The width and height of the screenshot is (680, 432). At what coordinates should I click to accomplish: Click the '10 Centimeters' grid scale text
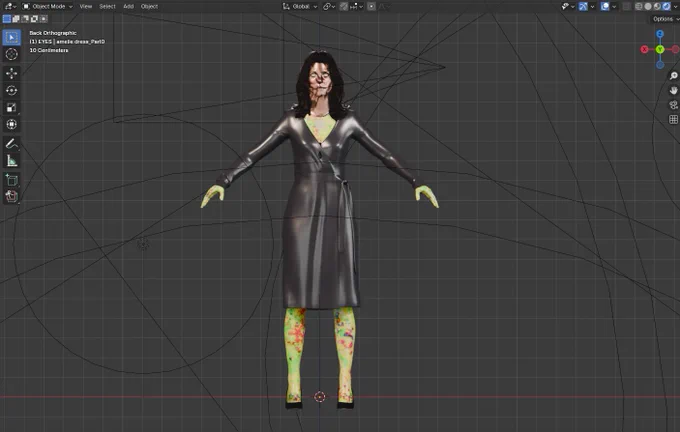49,50
